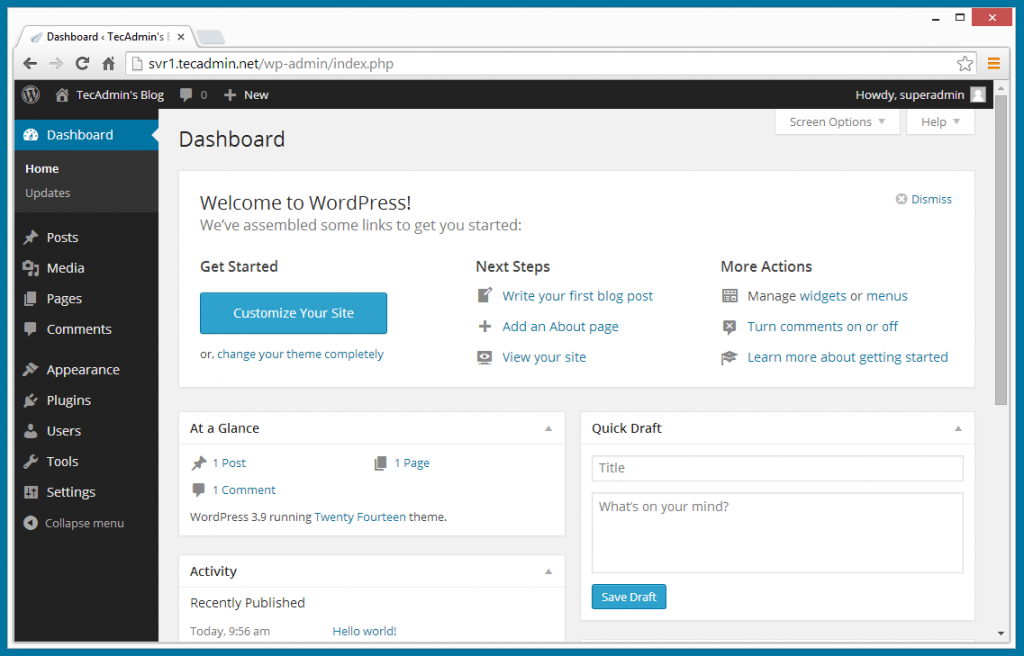Click the Save Draft button
The image size is (1024, 656).
(628, 597)
